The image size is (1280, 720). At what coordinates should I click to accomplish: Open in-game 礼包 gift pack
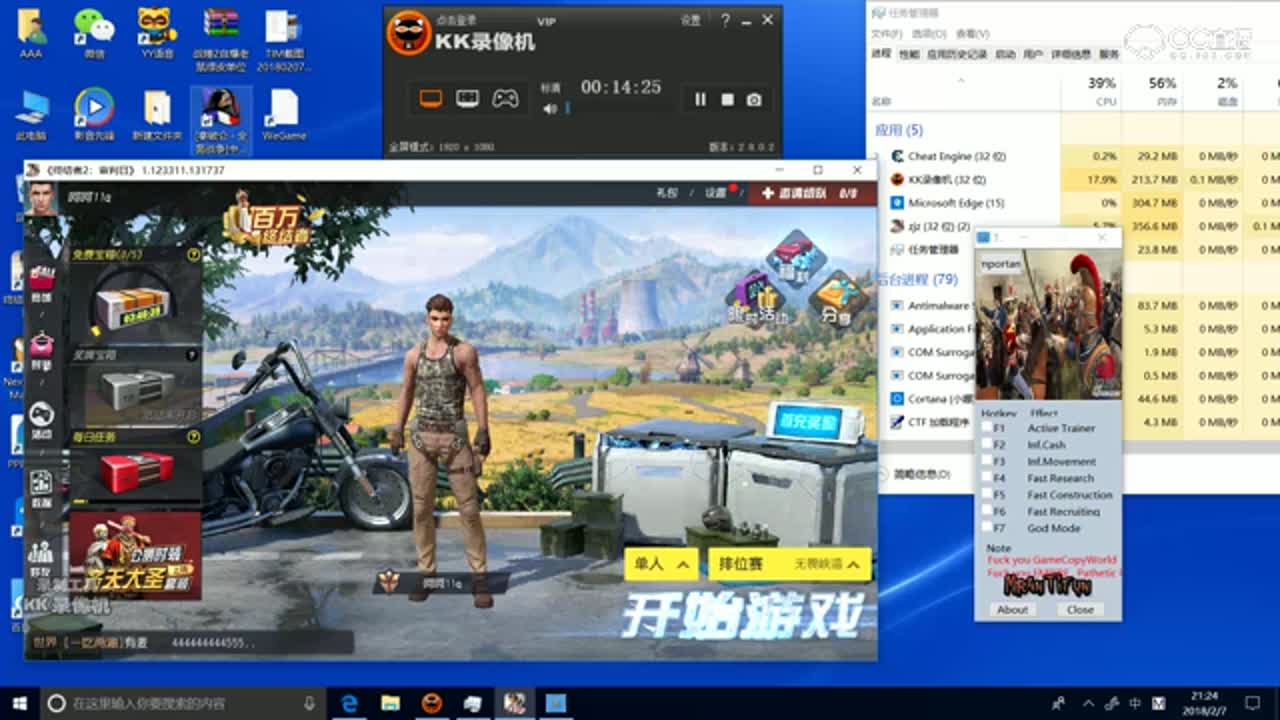point(666,193)
